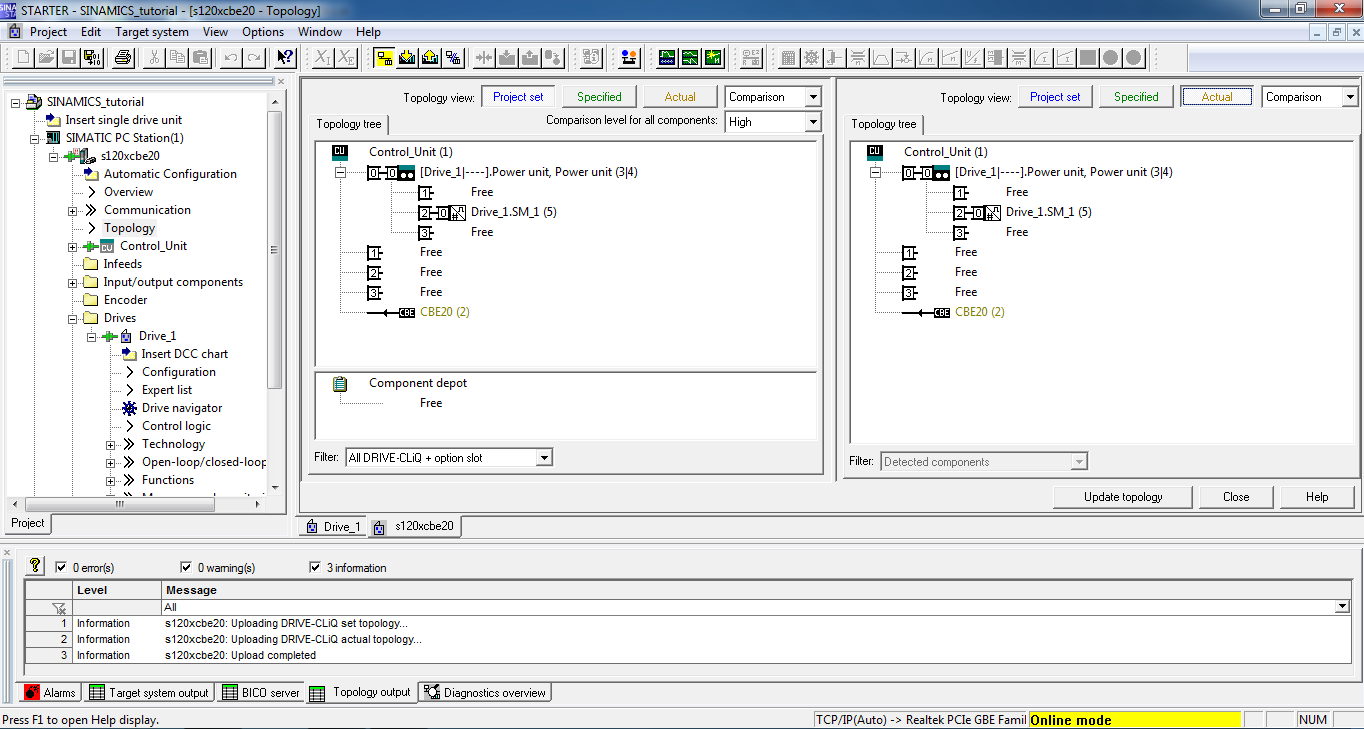Select Overview in the project tree

click(129, 192)
